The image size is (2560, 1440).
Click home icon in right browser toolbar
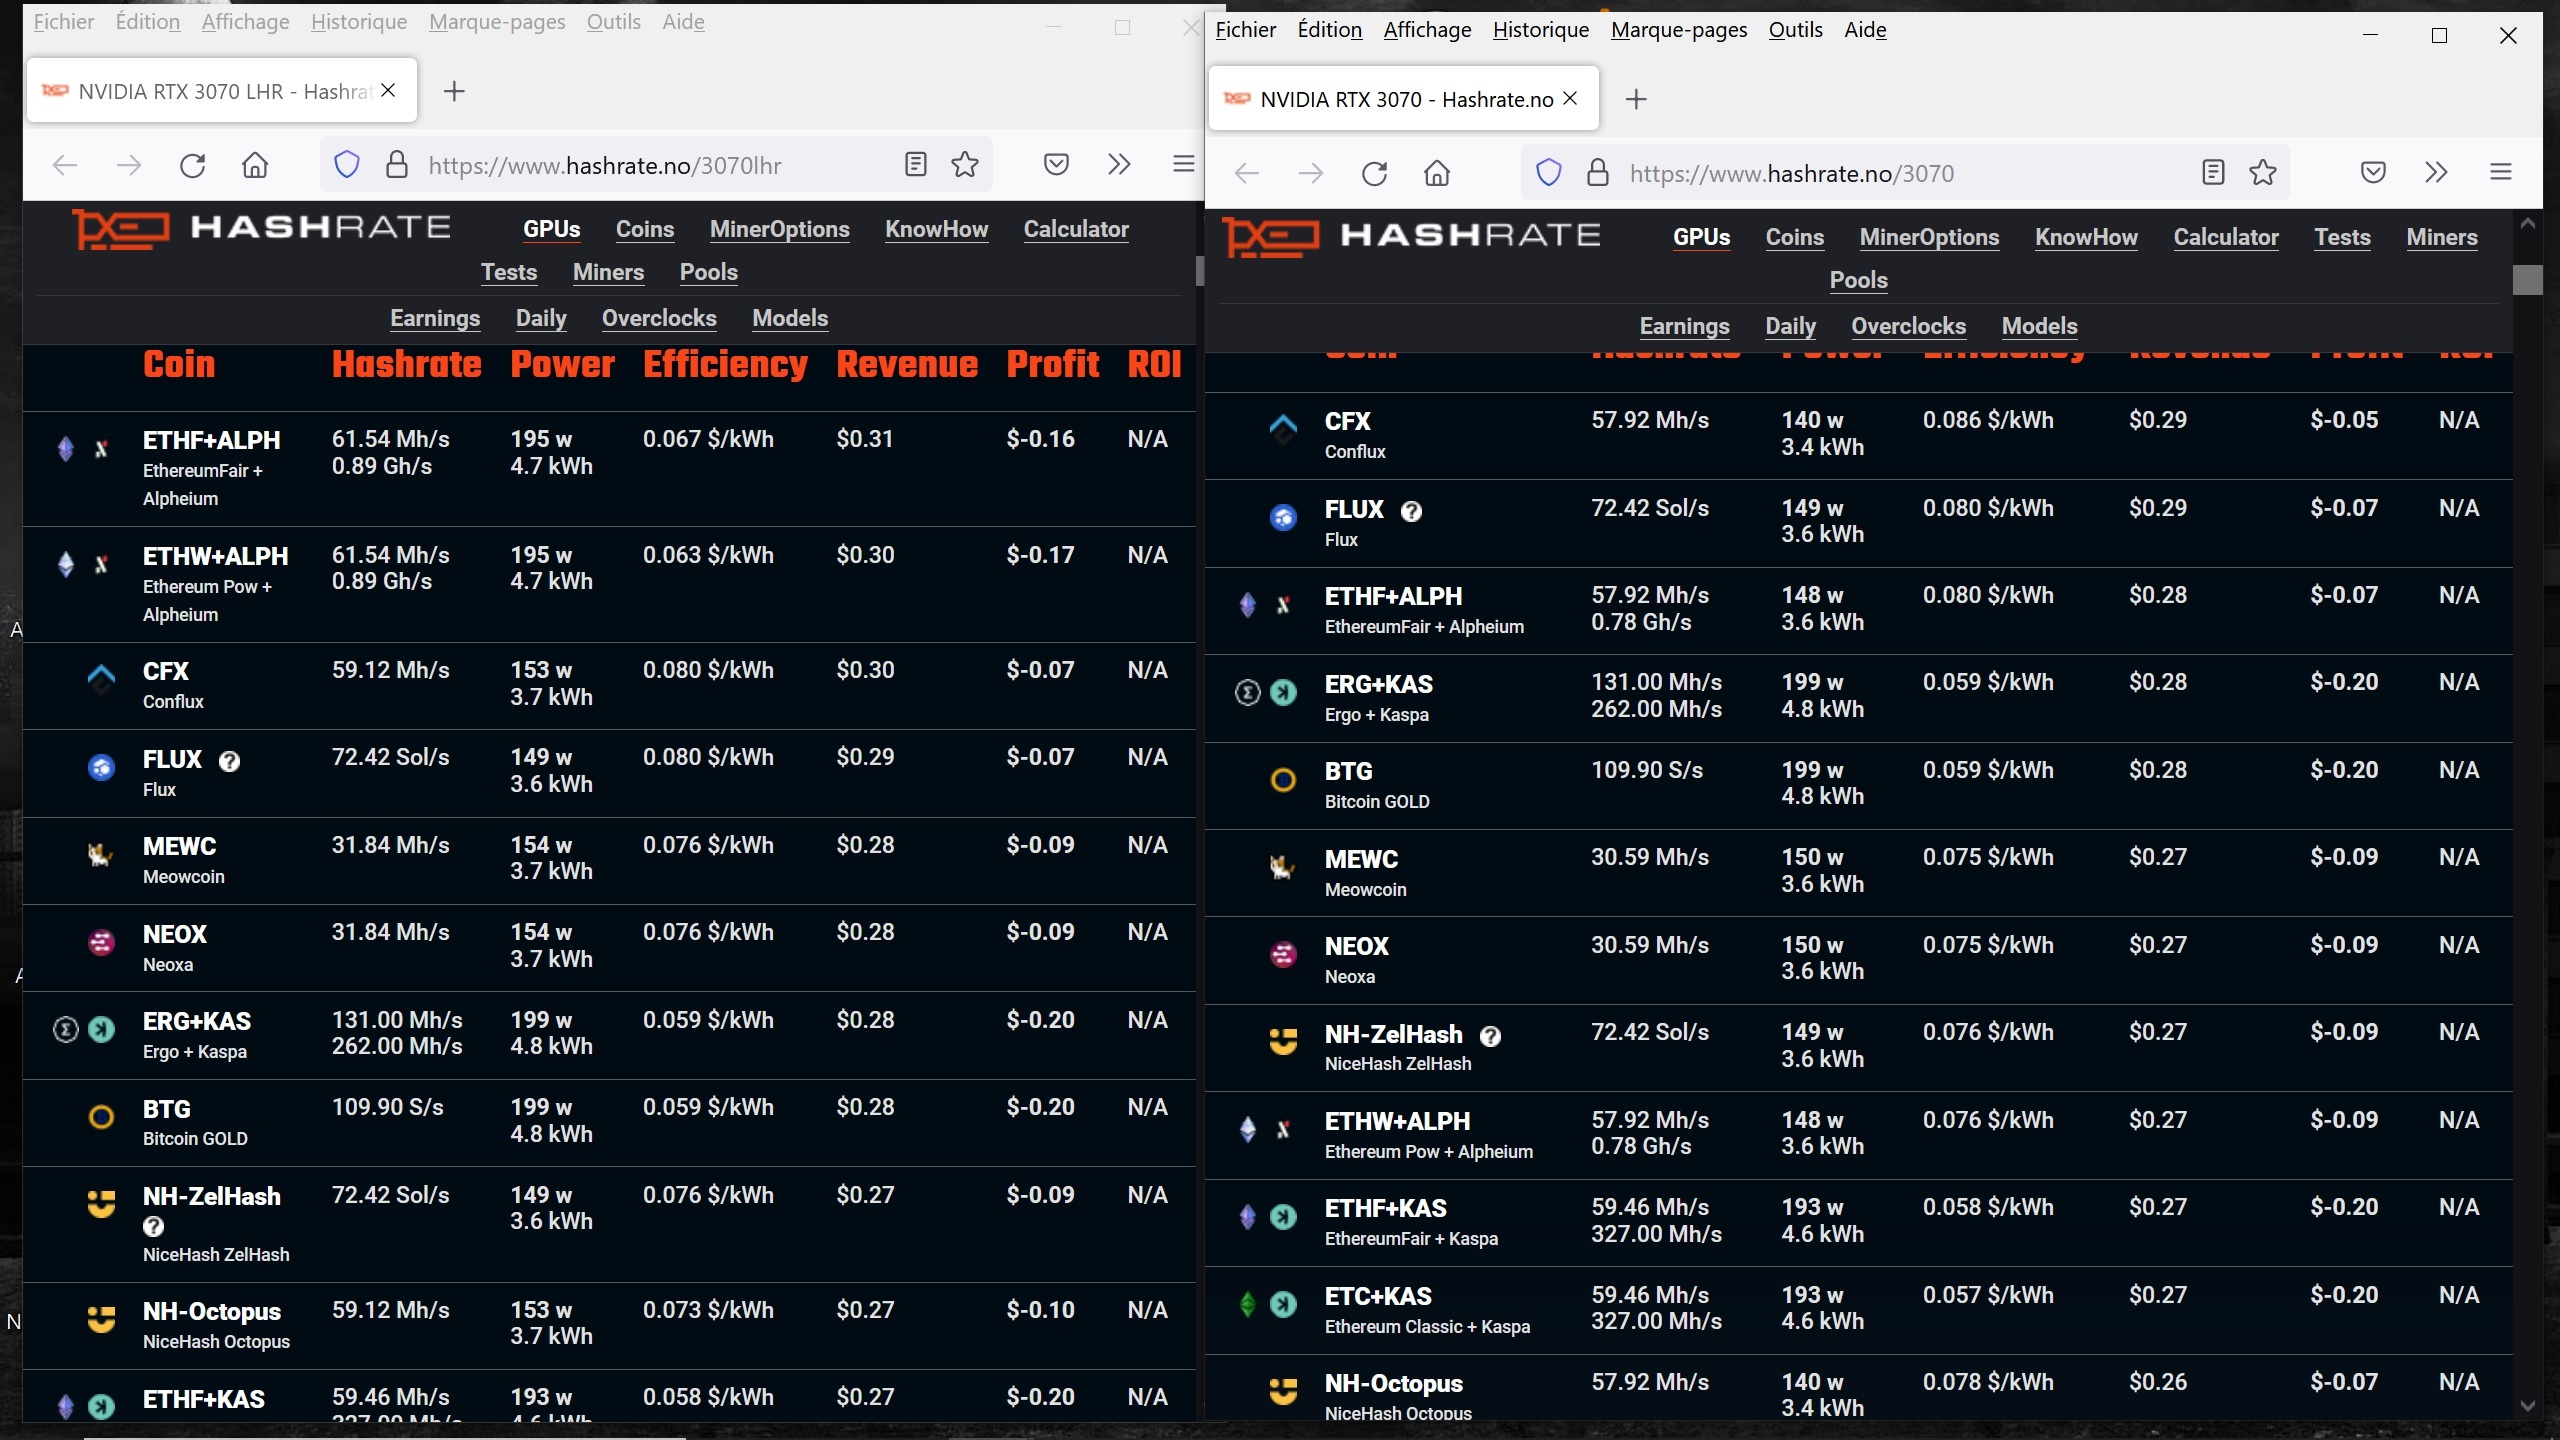[x=1436, y=173]
